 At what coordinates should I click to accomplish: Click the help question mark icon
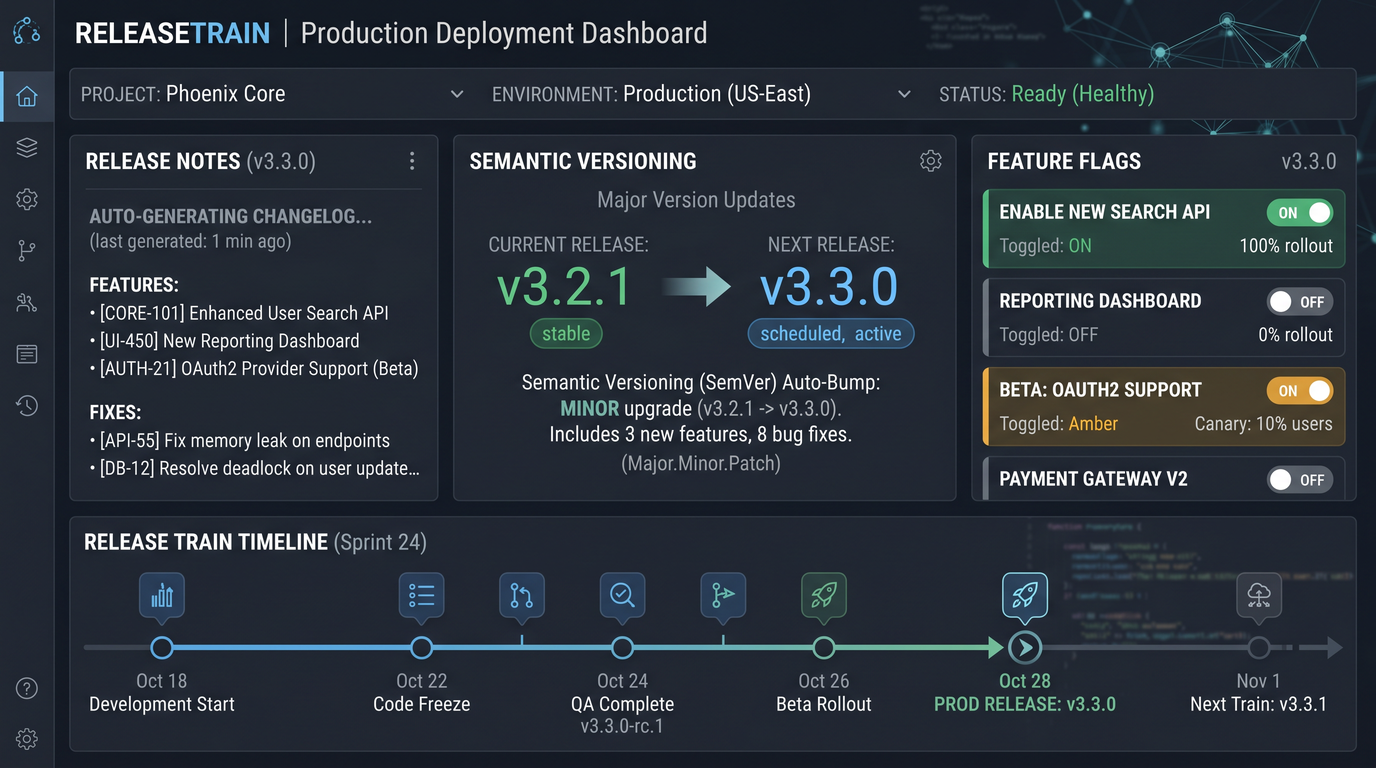click(x=27, y=688)
